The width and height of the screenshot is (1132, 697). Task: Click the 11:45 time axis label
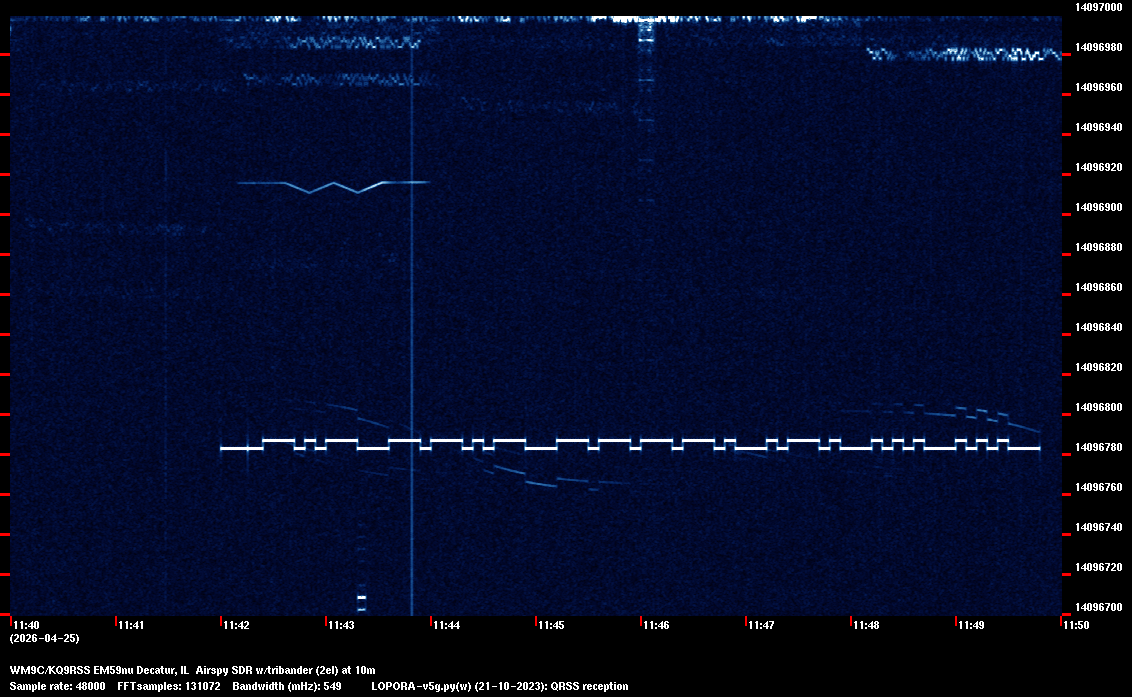coord(552,625)
